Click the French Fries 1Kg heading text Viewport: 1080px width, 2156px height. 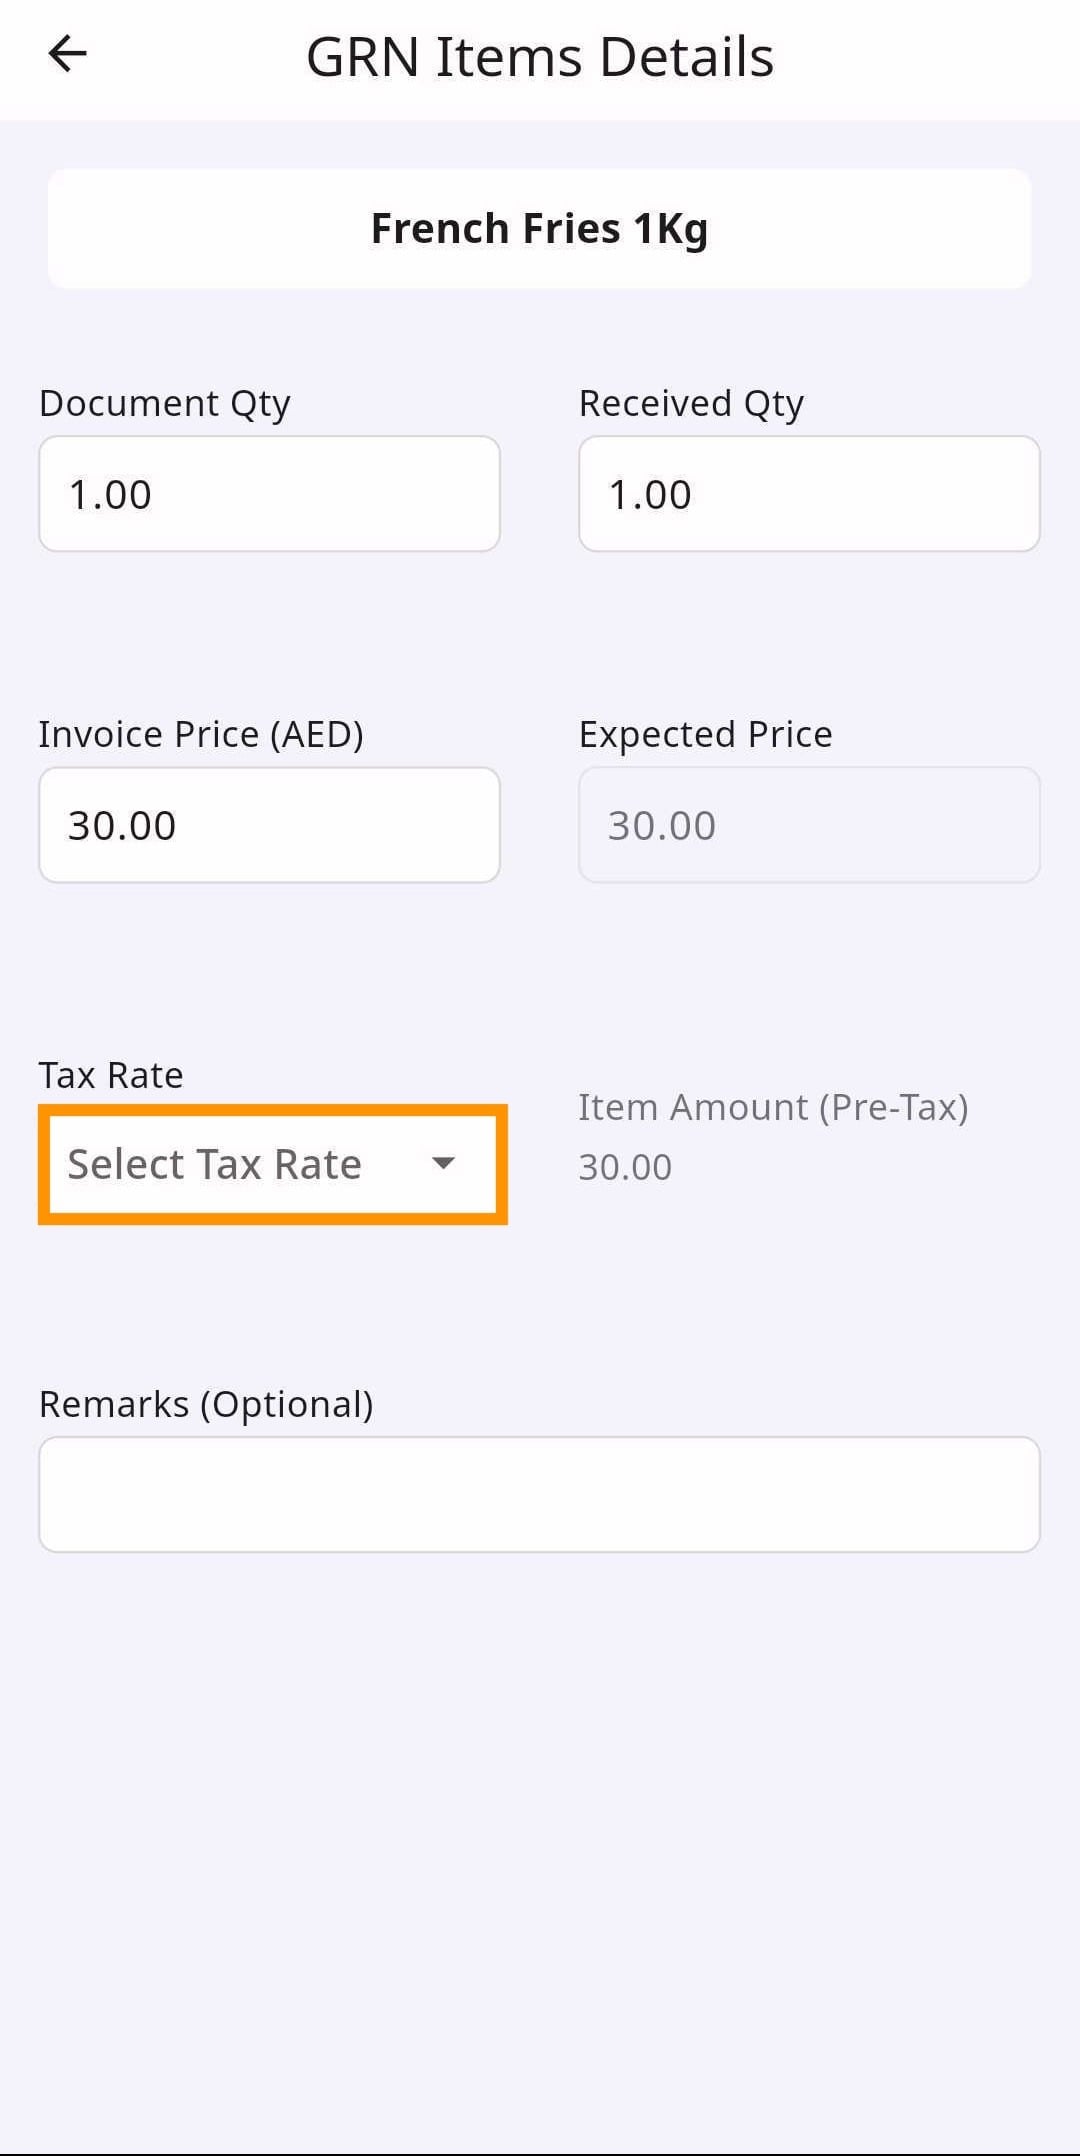(x=539, y=228)
